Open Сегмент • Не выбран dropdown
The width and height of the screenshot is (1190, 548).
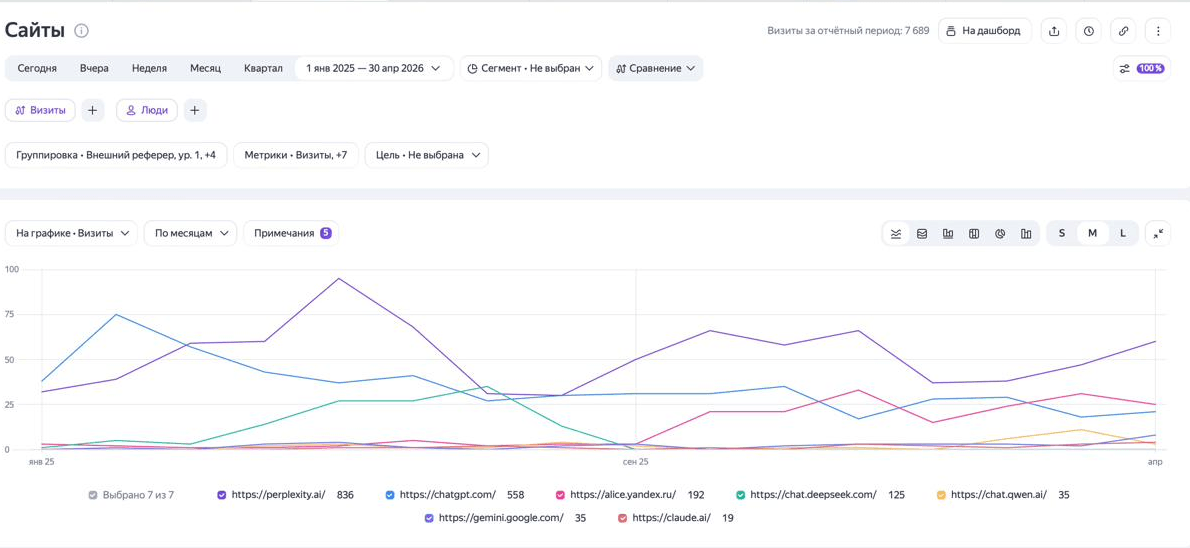(x=530, y=68)
